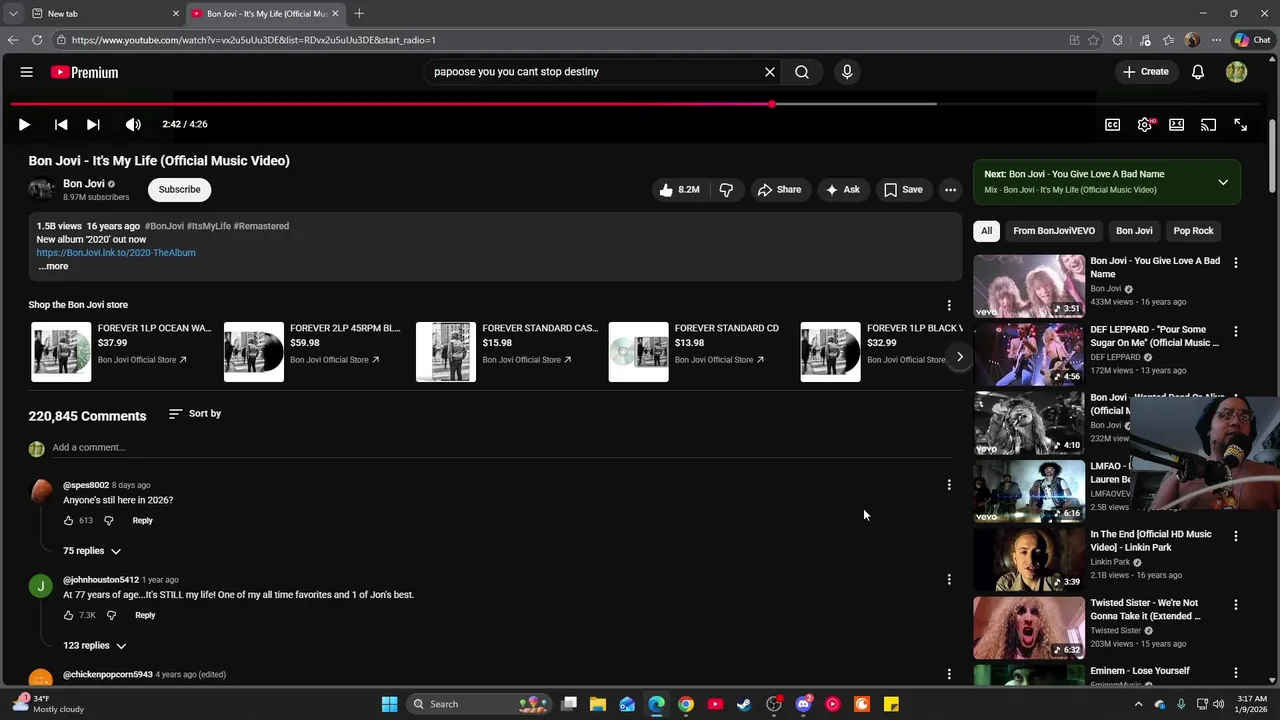The width and height of the screenshot is (1280, 720).
Task: Open menu for Linkin Park In The End
Action: pyautogui.click(x=1236, y=536)
